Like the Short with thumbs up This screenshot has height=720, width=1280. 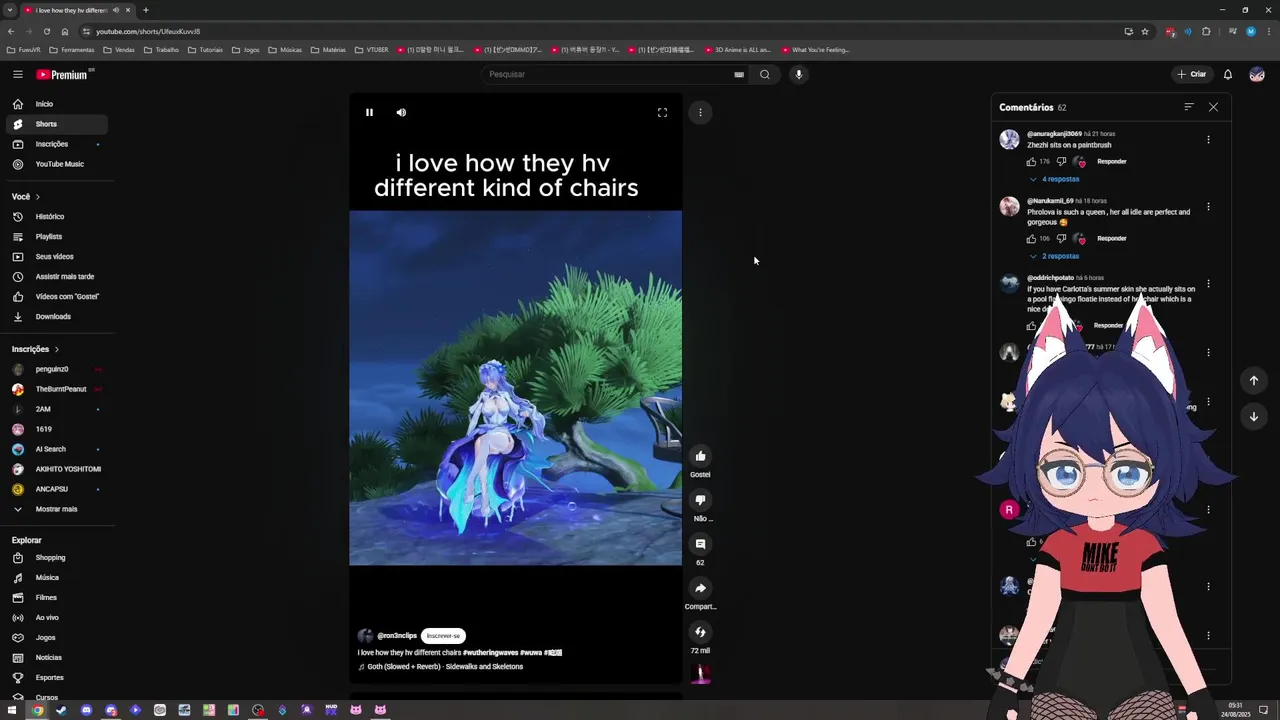pyautogui.click(x=700, y=456)
